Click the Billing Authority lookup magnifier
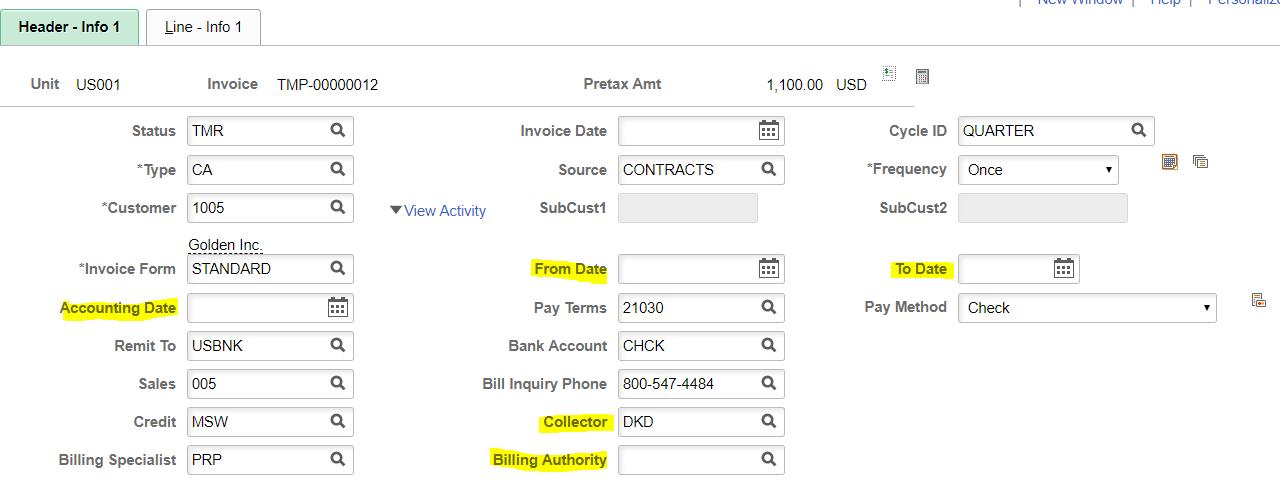This screenshot has width=1280, height=483. [769, 460]
